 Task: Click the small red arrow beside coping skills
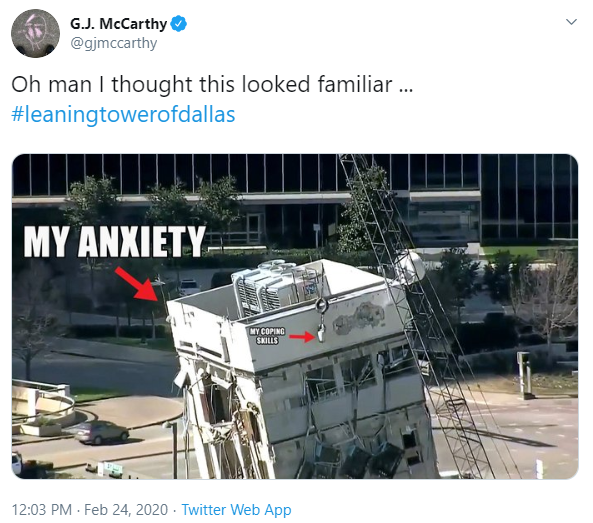pyautogui.click(x=302, y=336)
